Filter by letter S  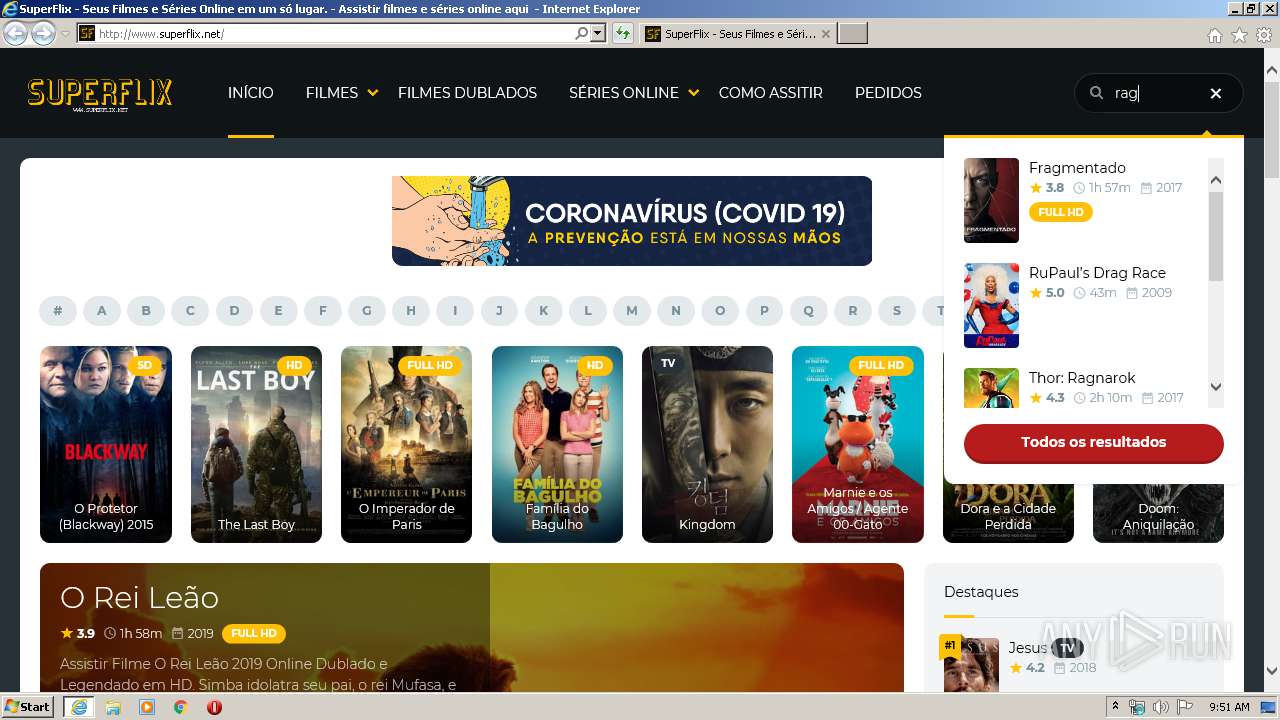pos(897,311)
